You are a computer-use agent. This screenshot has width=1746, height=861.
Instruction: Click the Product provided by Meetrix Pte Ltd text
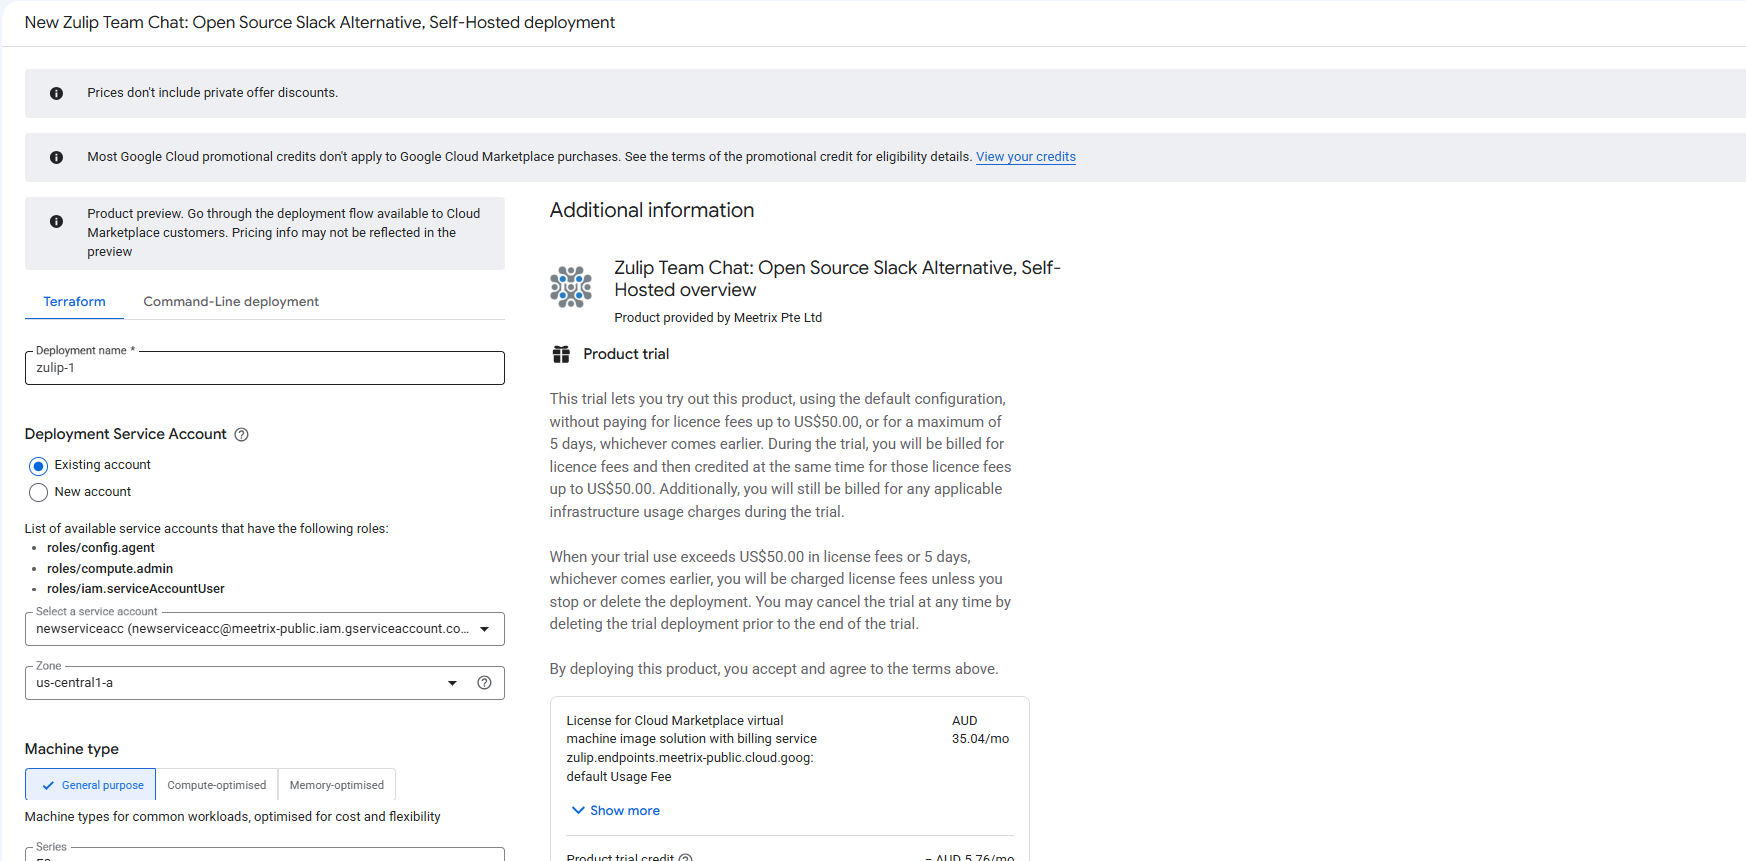718,318
